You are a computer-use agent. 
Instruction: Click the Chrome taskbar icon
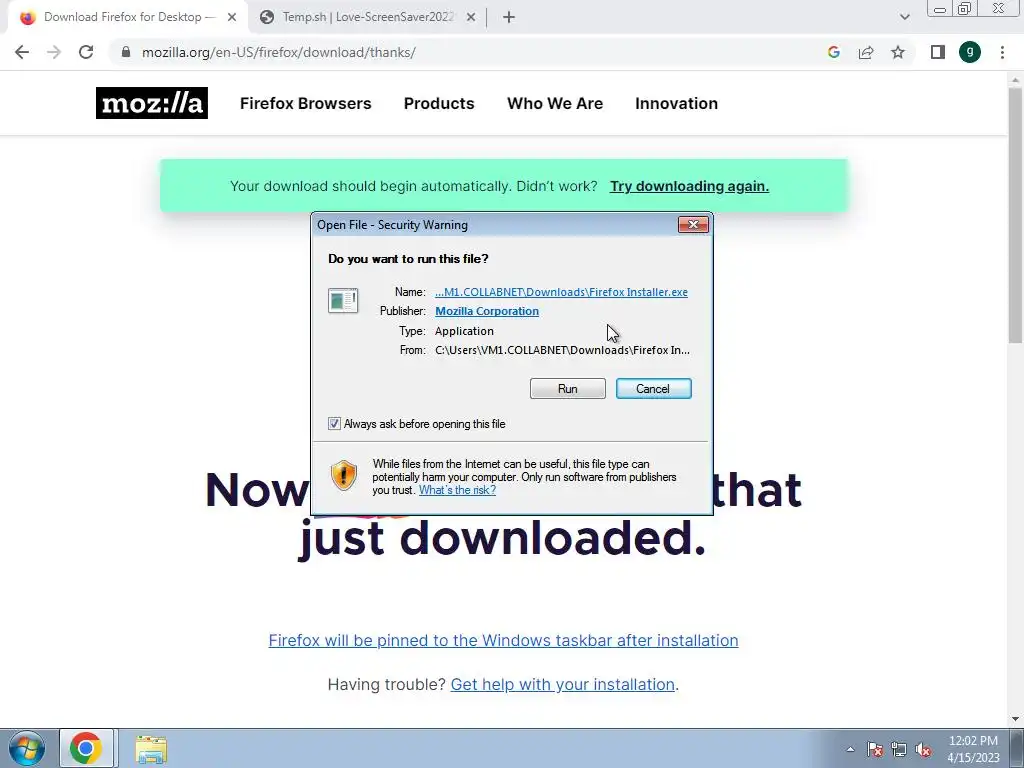coord(86,748)
